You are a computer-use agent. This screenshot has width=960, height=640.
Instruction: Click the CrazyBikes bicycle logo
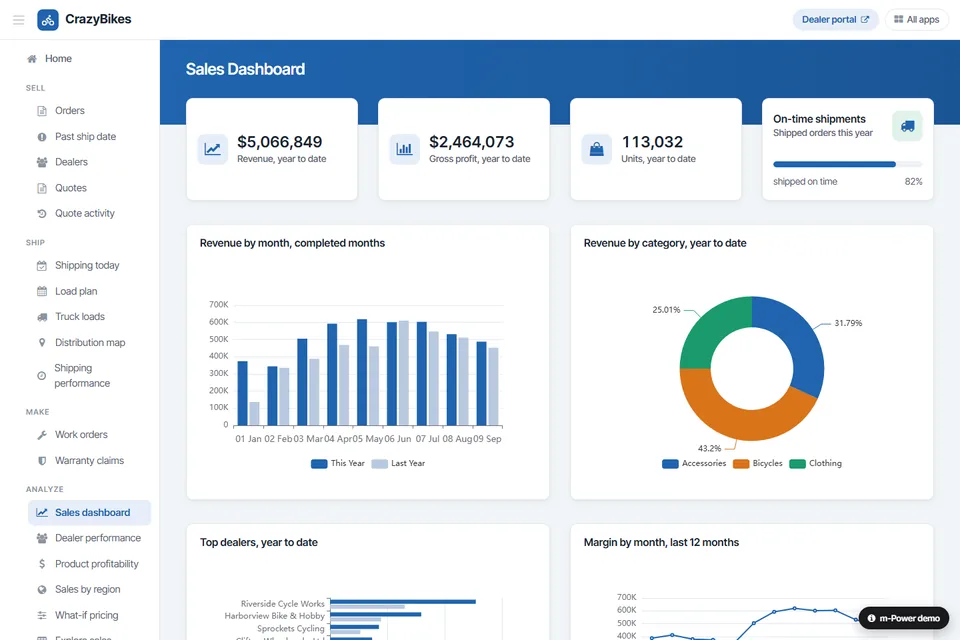tap(48, 20)
